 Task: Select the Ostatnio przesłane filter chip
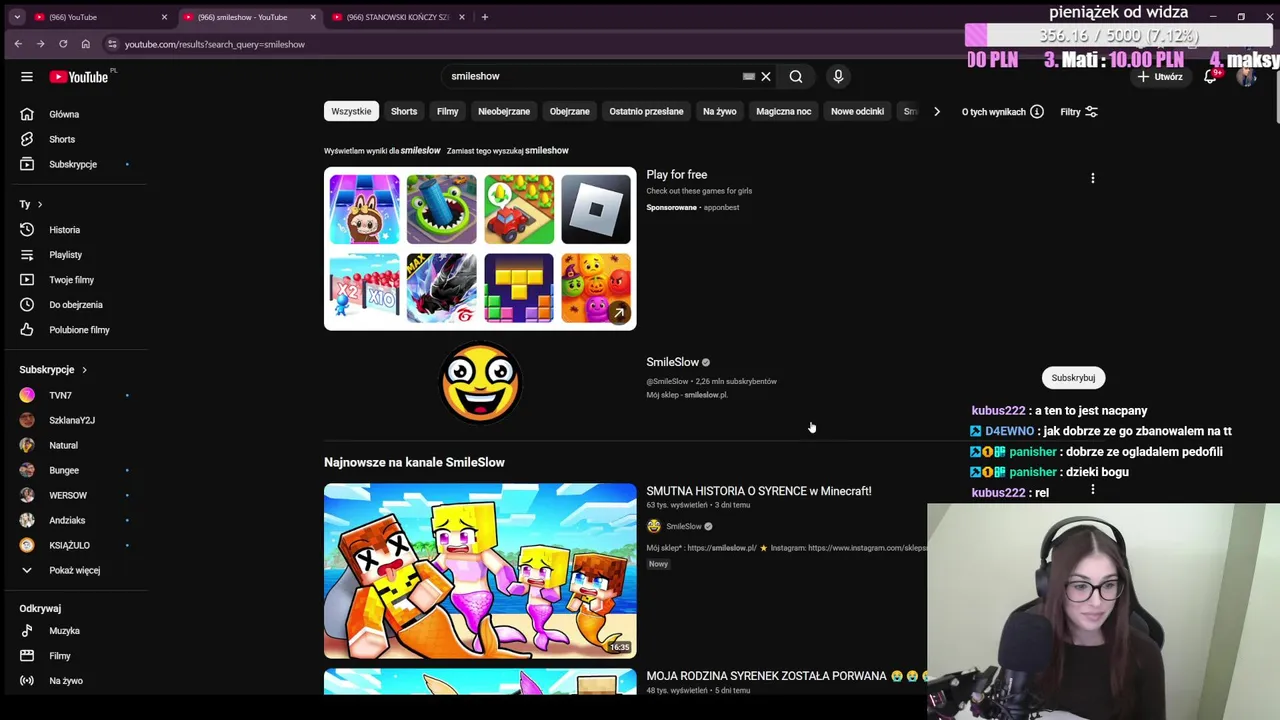click(646, 111)
